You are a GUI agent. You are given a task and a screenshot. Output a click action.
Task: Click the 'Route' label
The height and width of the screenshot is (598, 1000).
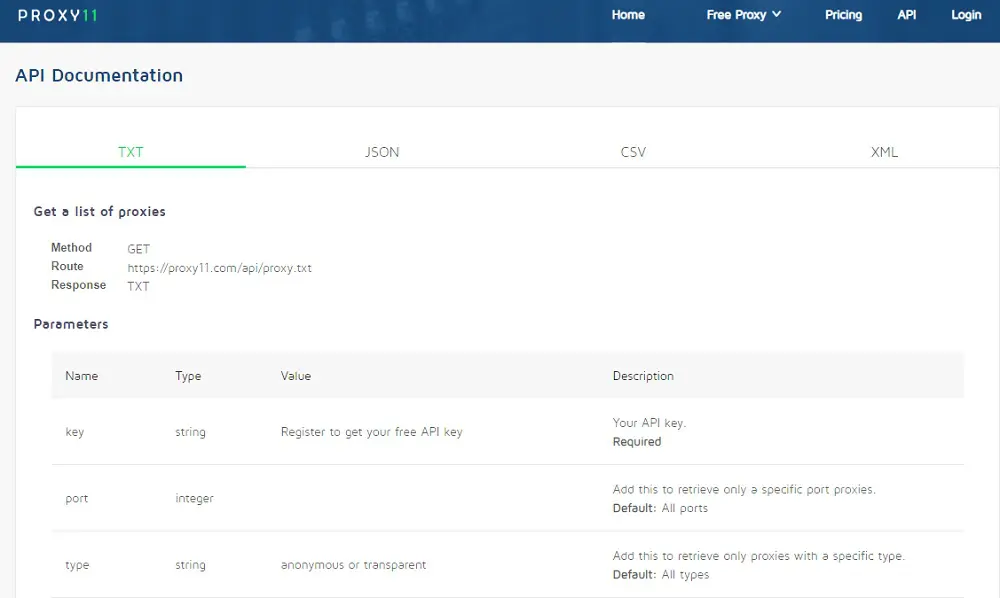coord(67,266)
